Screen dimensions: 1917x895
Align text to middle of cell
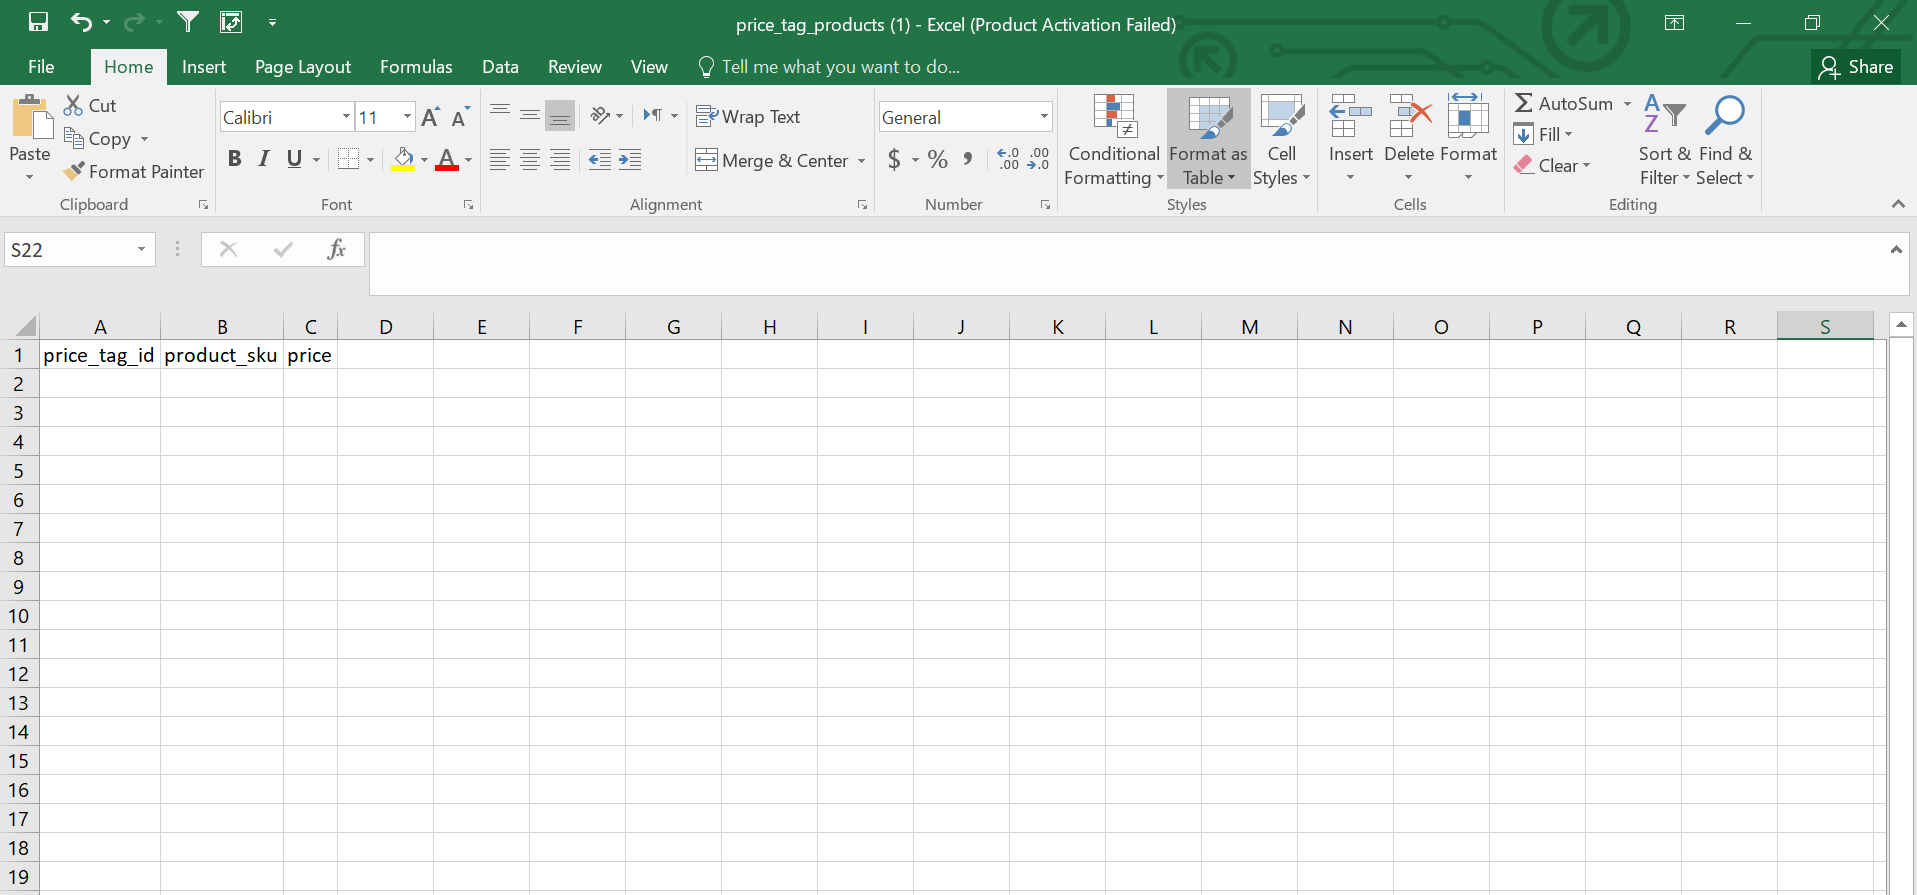530,116
